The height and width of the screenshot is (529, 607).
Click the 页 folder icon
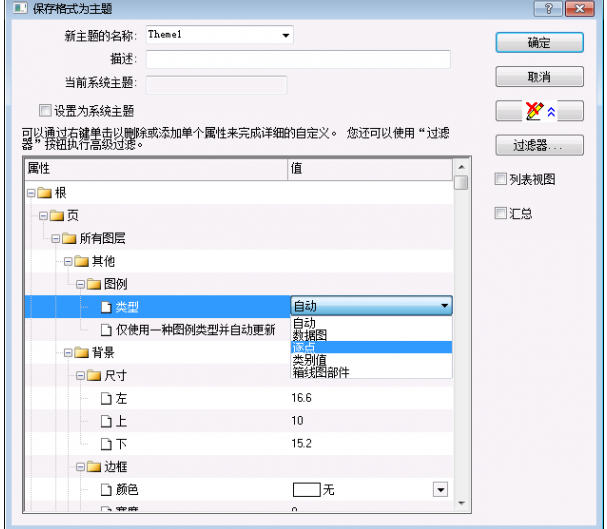coord(57,215)
